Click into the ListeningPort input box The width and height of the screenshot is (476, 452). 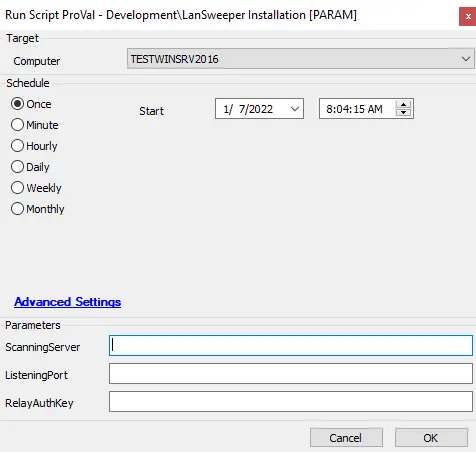pyautogui.click(x=291, y=373)
